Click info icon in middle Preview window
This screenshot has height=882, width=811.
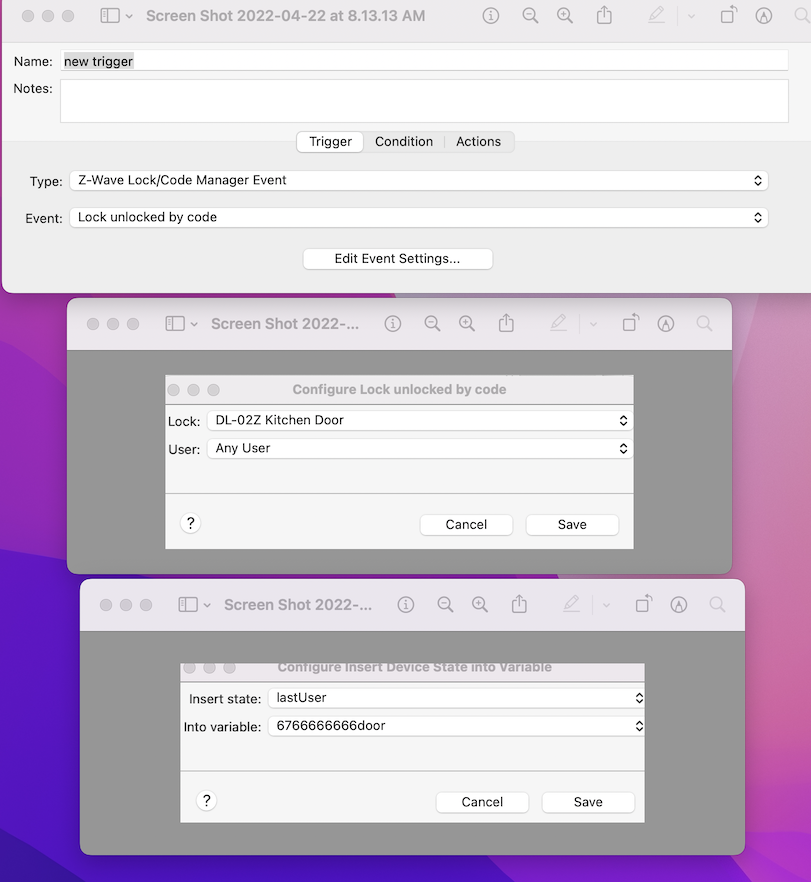click(x=393, y=323)
